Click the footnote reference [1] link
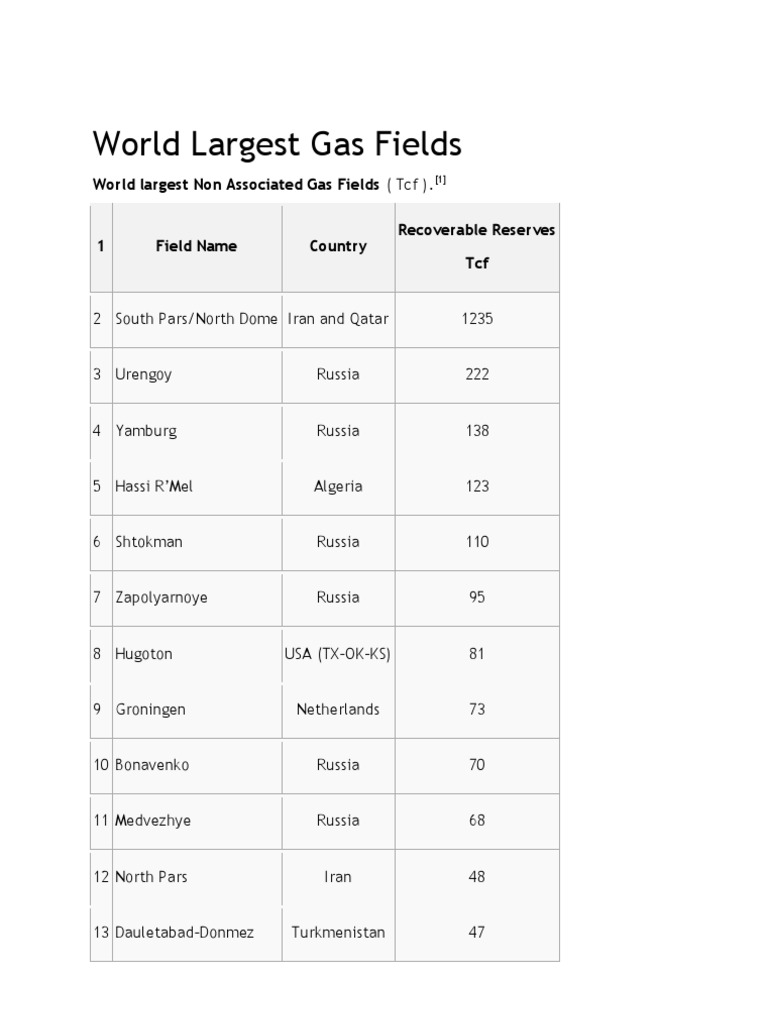The image size is (768, 1024). [x=439, y=181]
